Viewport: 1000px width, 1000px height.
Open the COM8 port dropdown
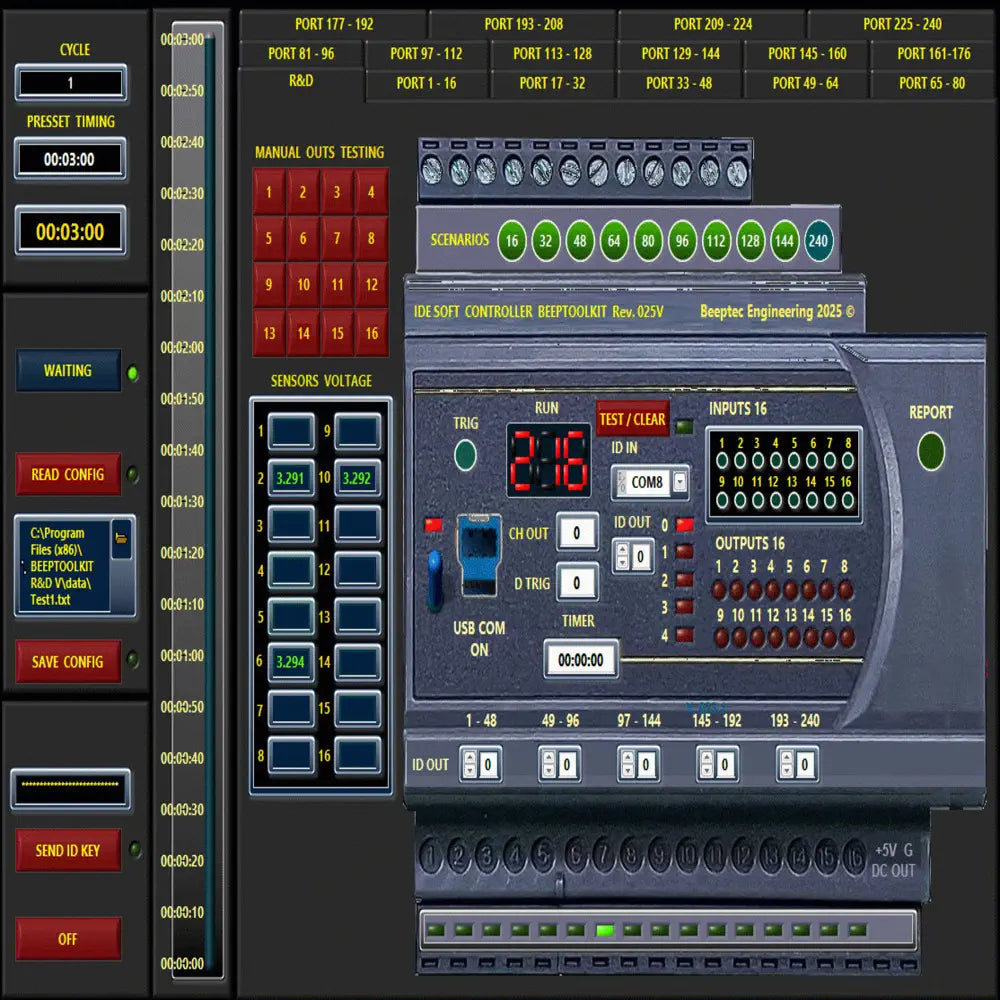pyautogui.click(x=680, y=482)
